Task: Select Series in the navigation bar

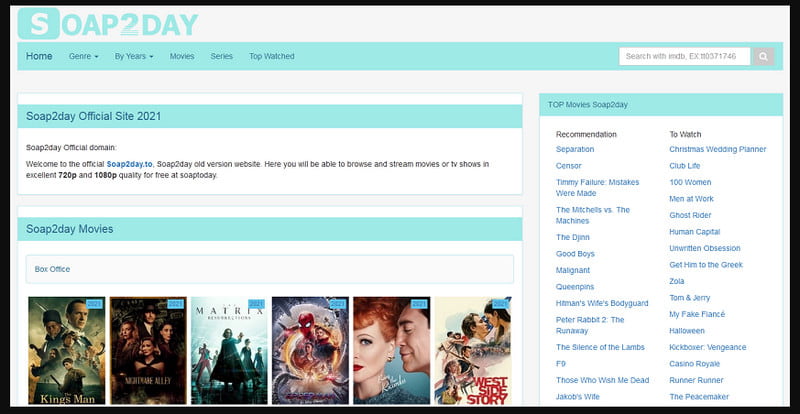Action: point(221,56)
